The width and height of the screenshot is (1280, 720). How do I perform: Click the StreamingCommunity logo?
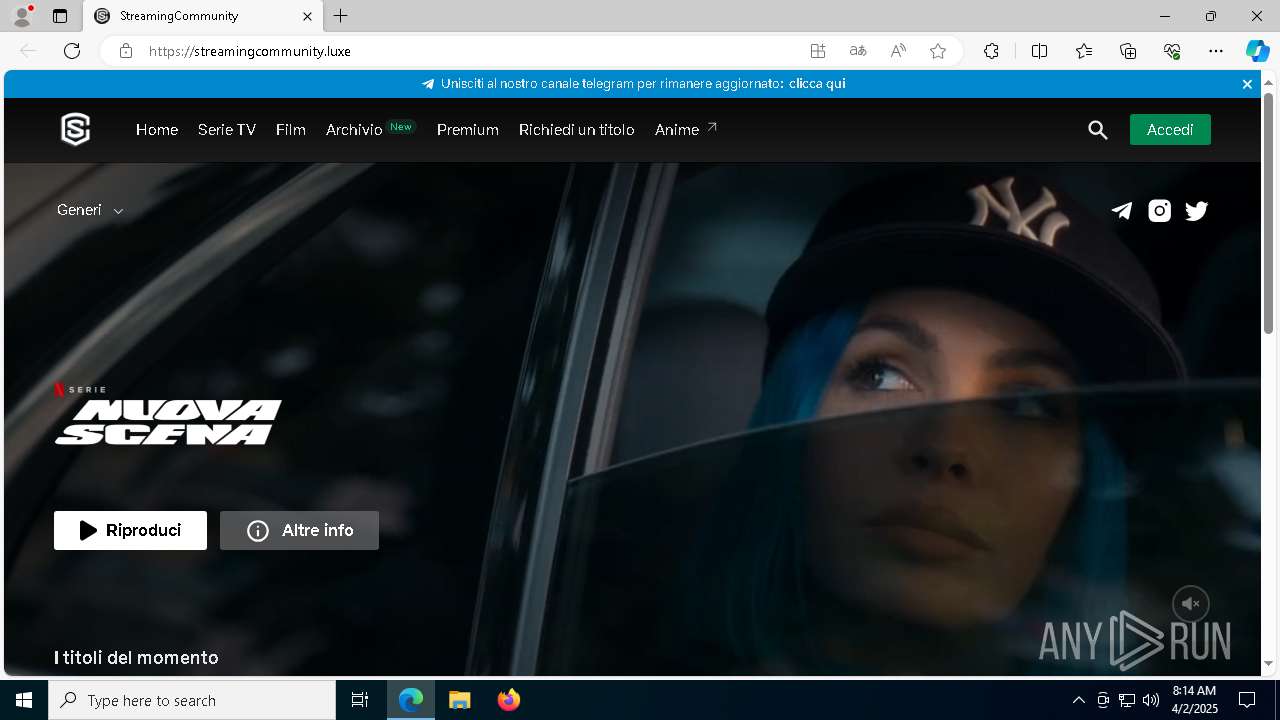[76, 130]
